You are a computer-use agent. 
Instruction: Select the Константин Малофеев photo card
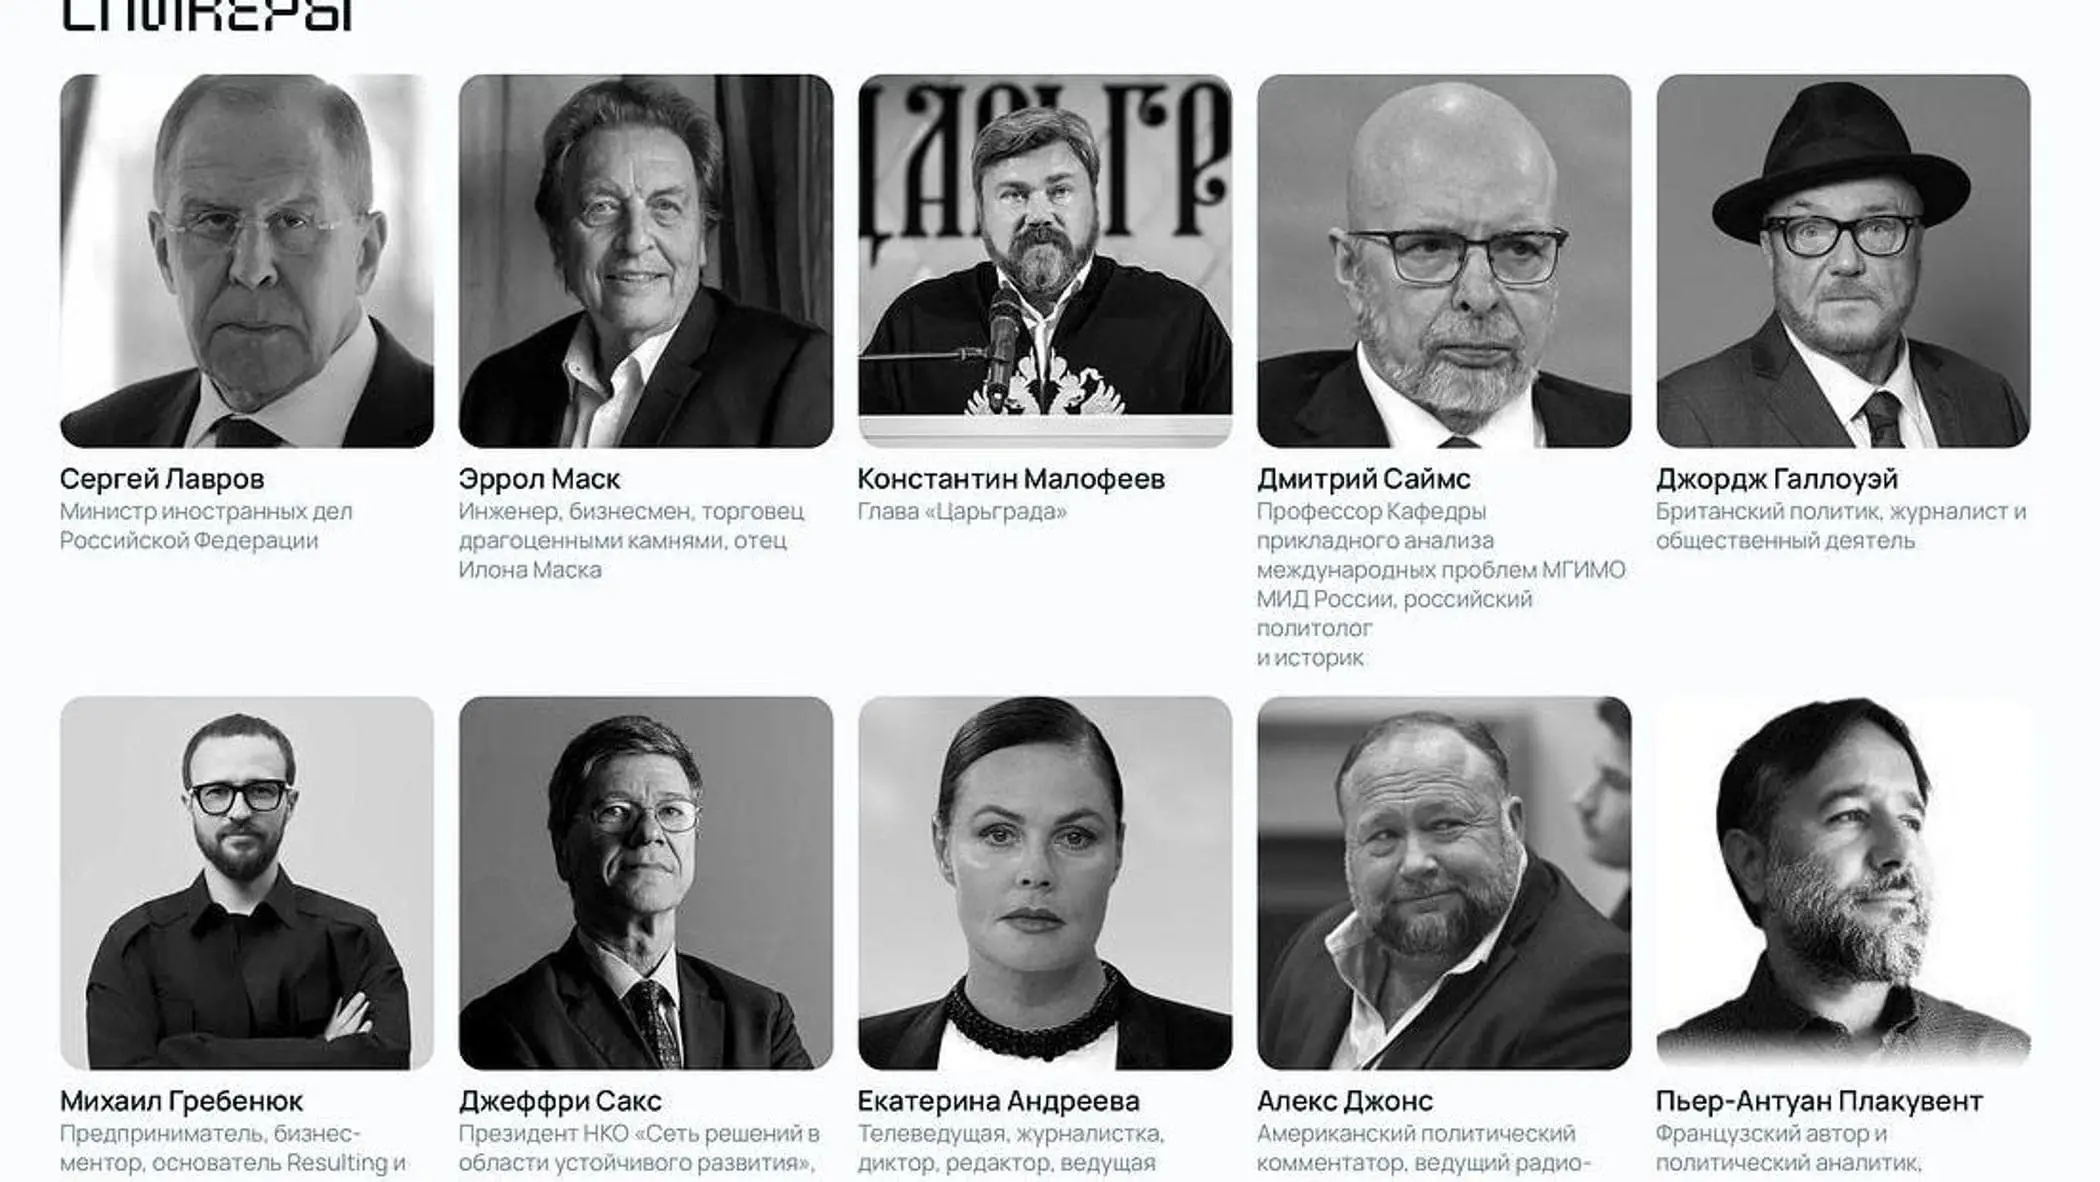1045,261
